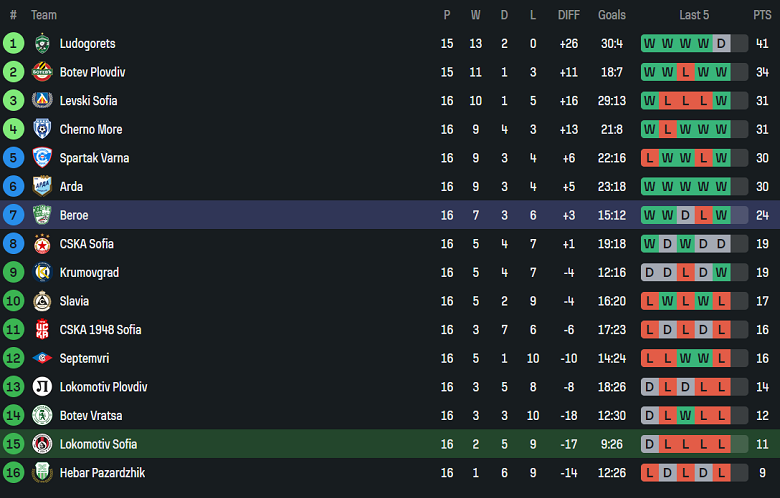Click the Cherno More club badge
Image resolution: width=780 pixels, height=498 pixels.
click(42, 129)
